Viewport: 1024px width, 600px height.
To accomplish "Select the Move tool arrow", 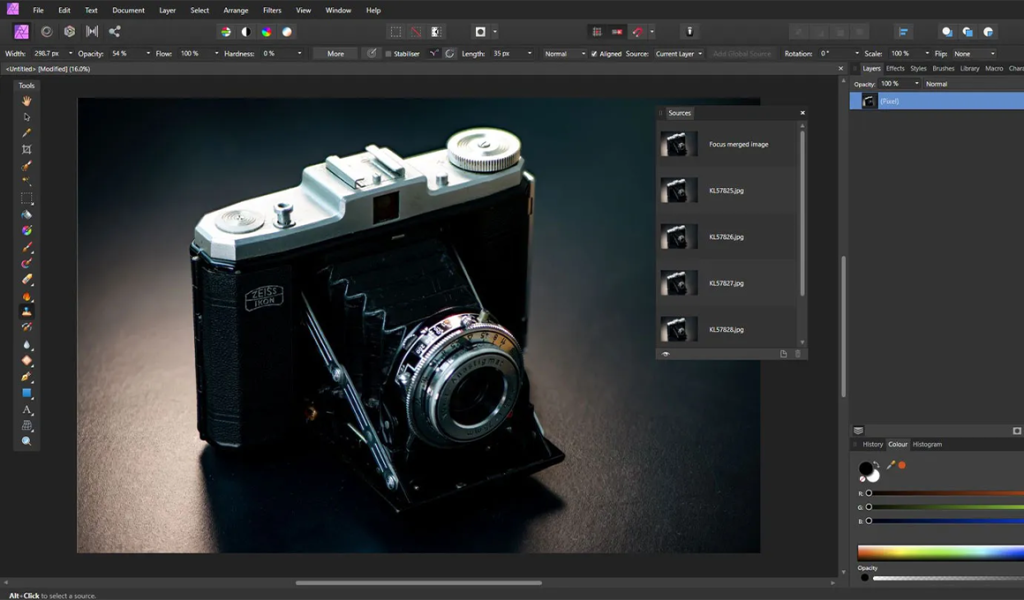I will point(27,118).
